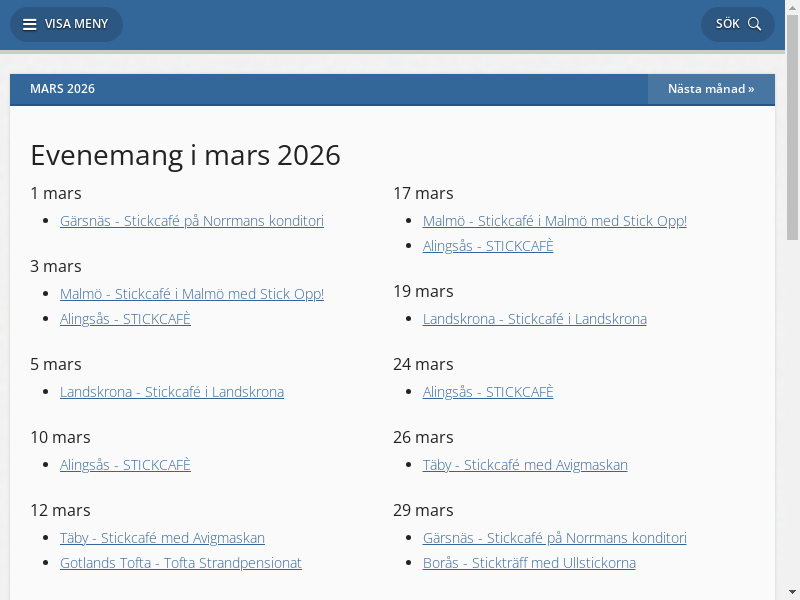Click the vertical scrollbar thumb

(x=792, y=130)
